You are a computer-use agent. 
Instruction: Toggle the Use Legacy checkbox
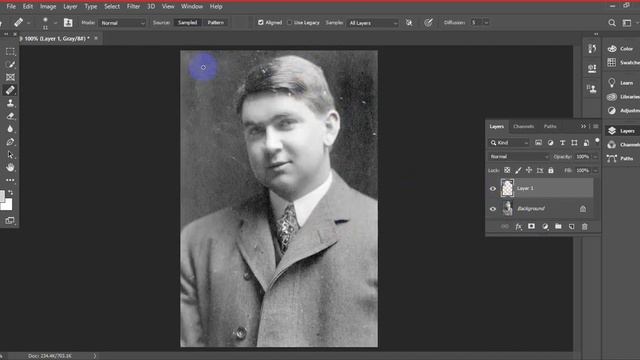(289, 22)
